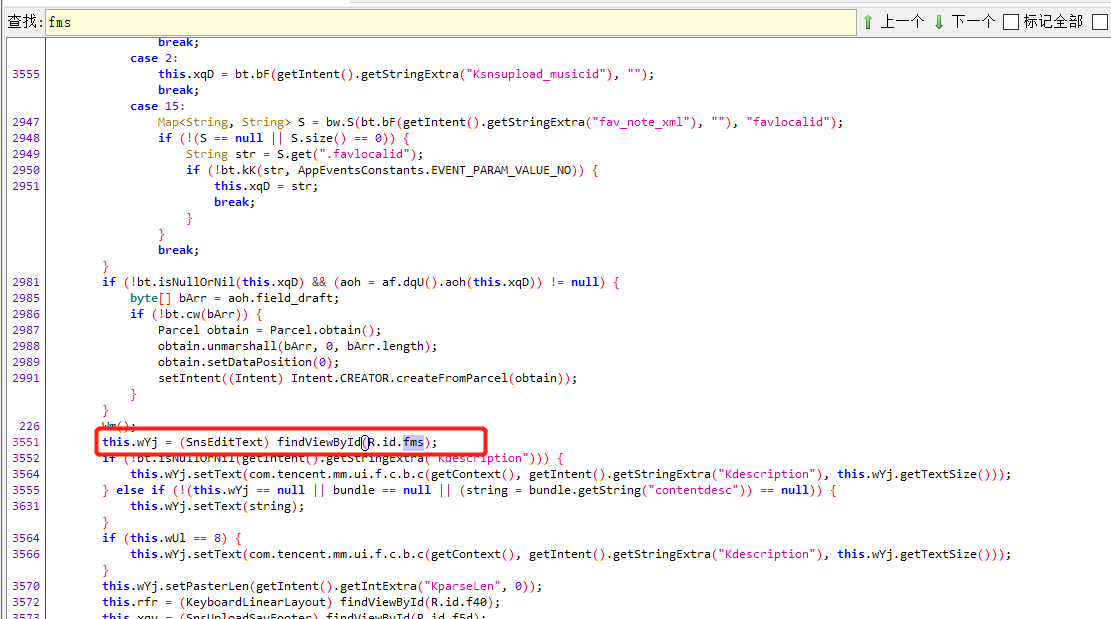
Task: Click the green up arrow icon
Action: pos(868,22)
